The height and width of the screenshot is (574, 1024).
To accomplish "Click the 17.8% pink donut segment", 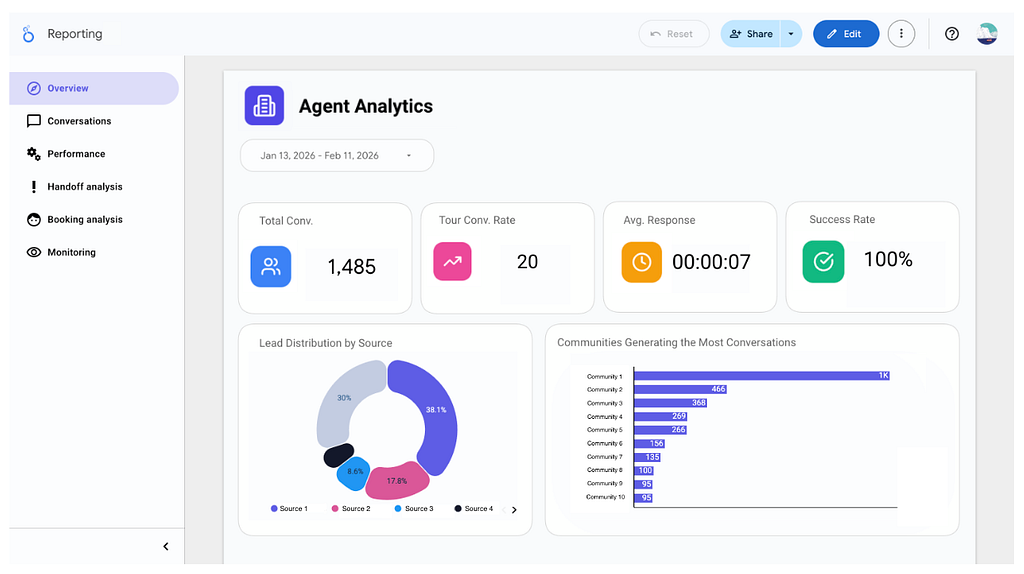I will (x=397, y=481).
